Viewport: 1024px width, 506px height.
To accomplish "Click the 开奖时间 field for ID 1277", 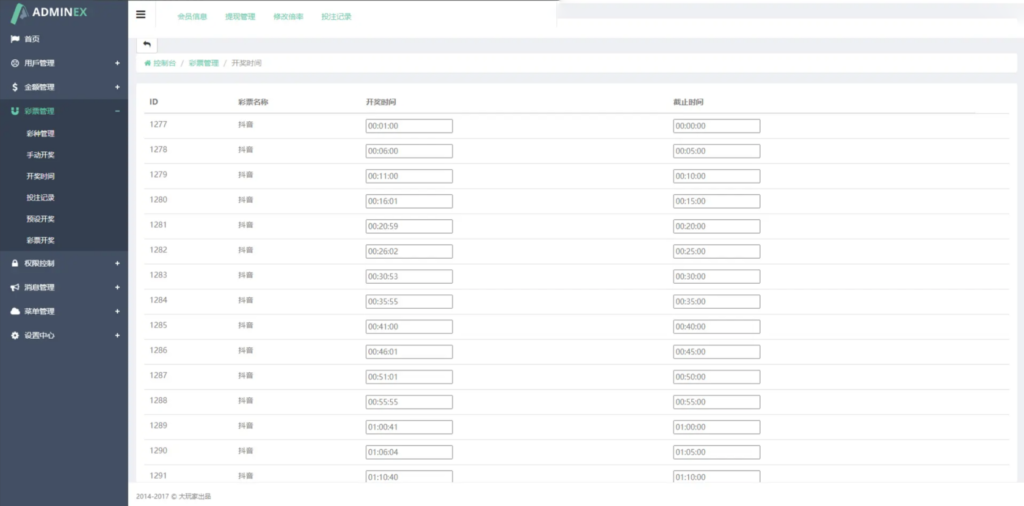I will click(x=409, y=126).
